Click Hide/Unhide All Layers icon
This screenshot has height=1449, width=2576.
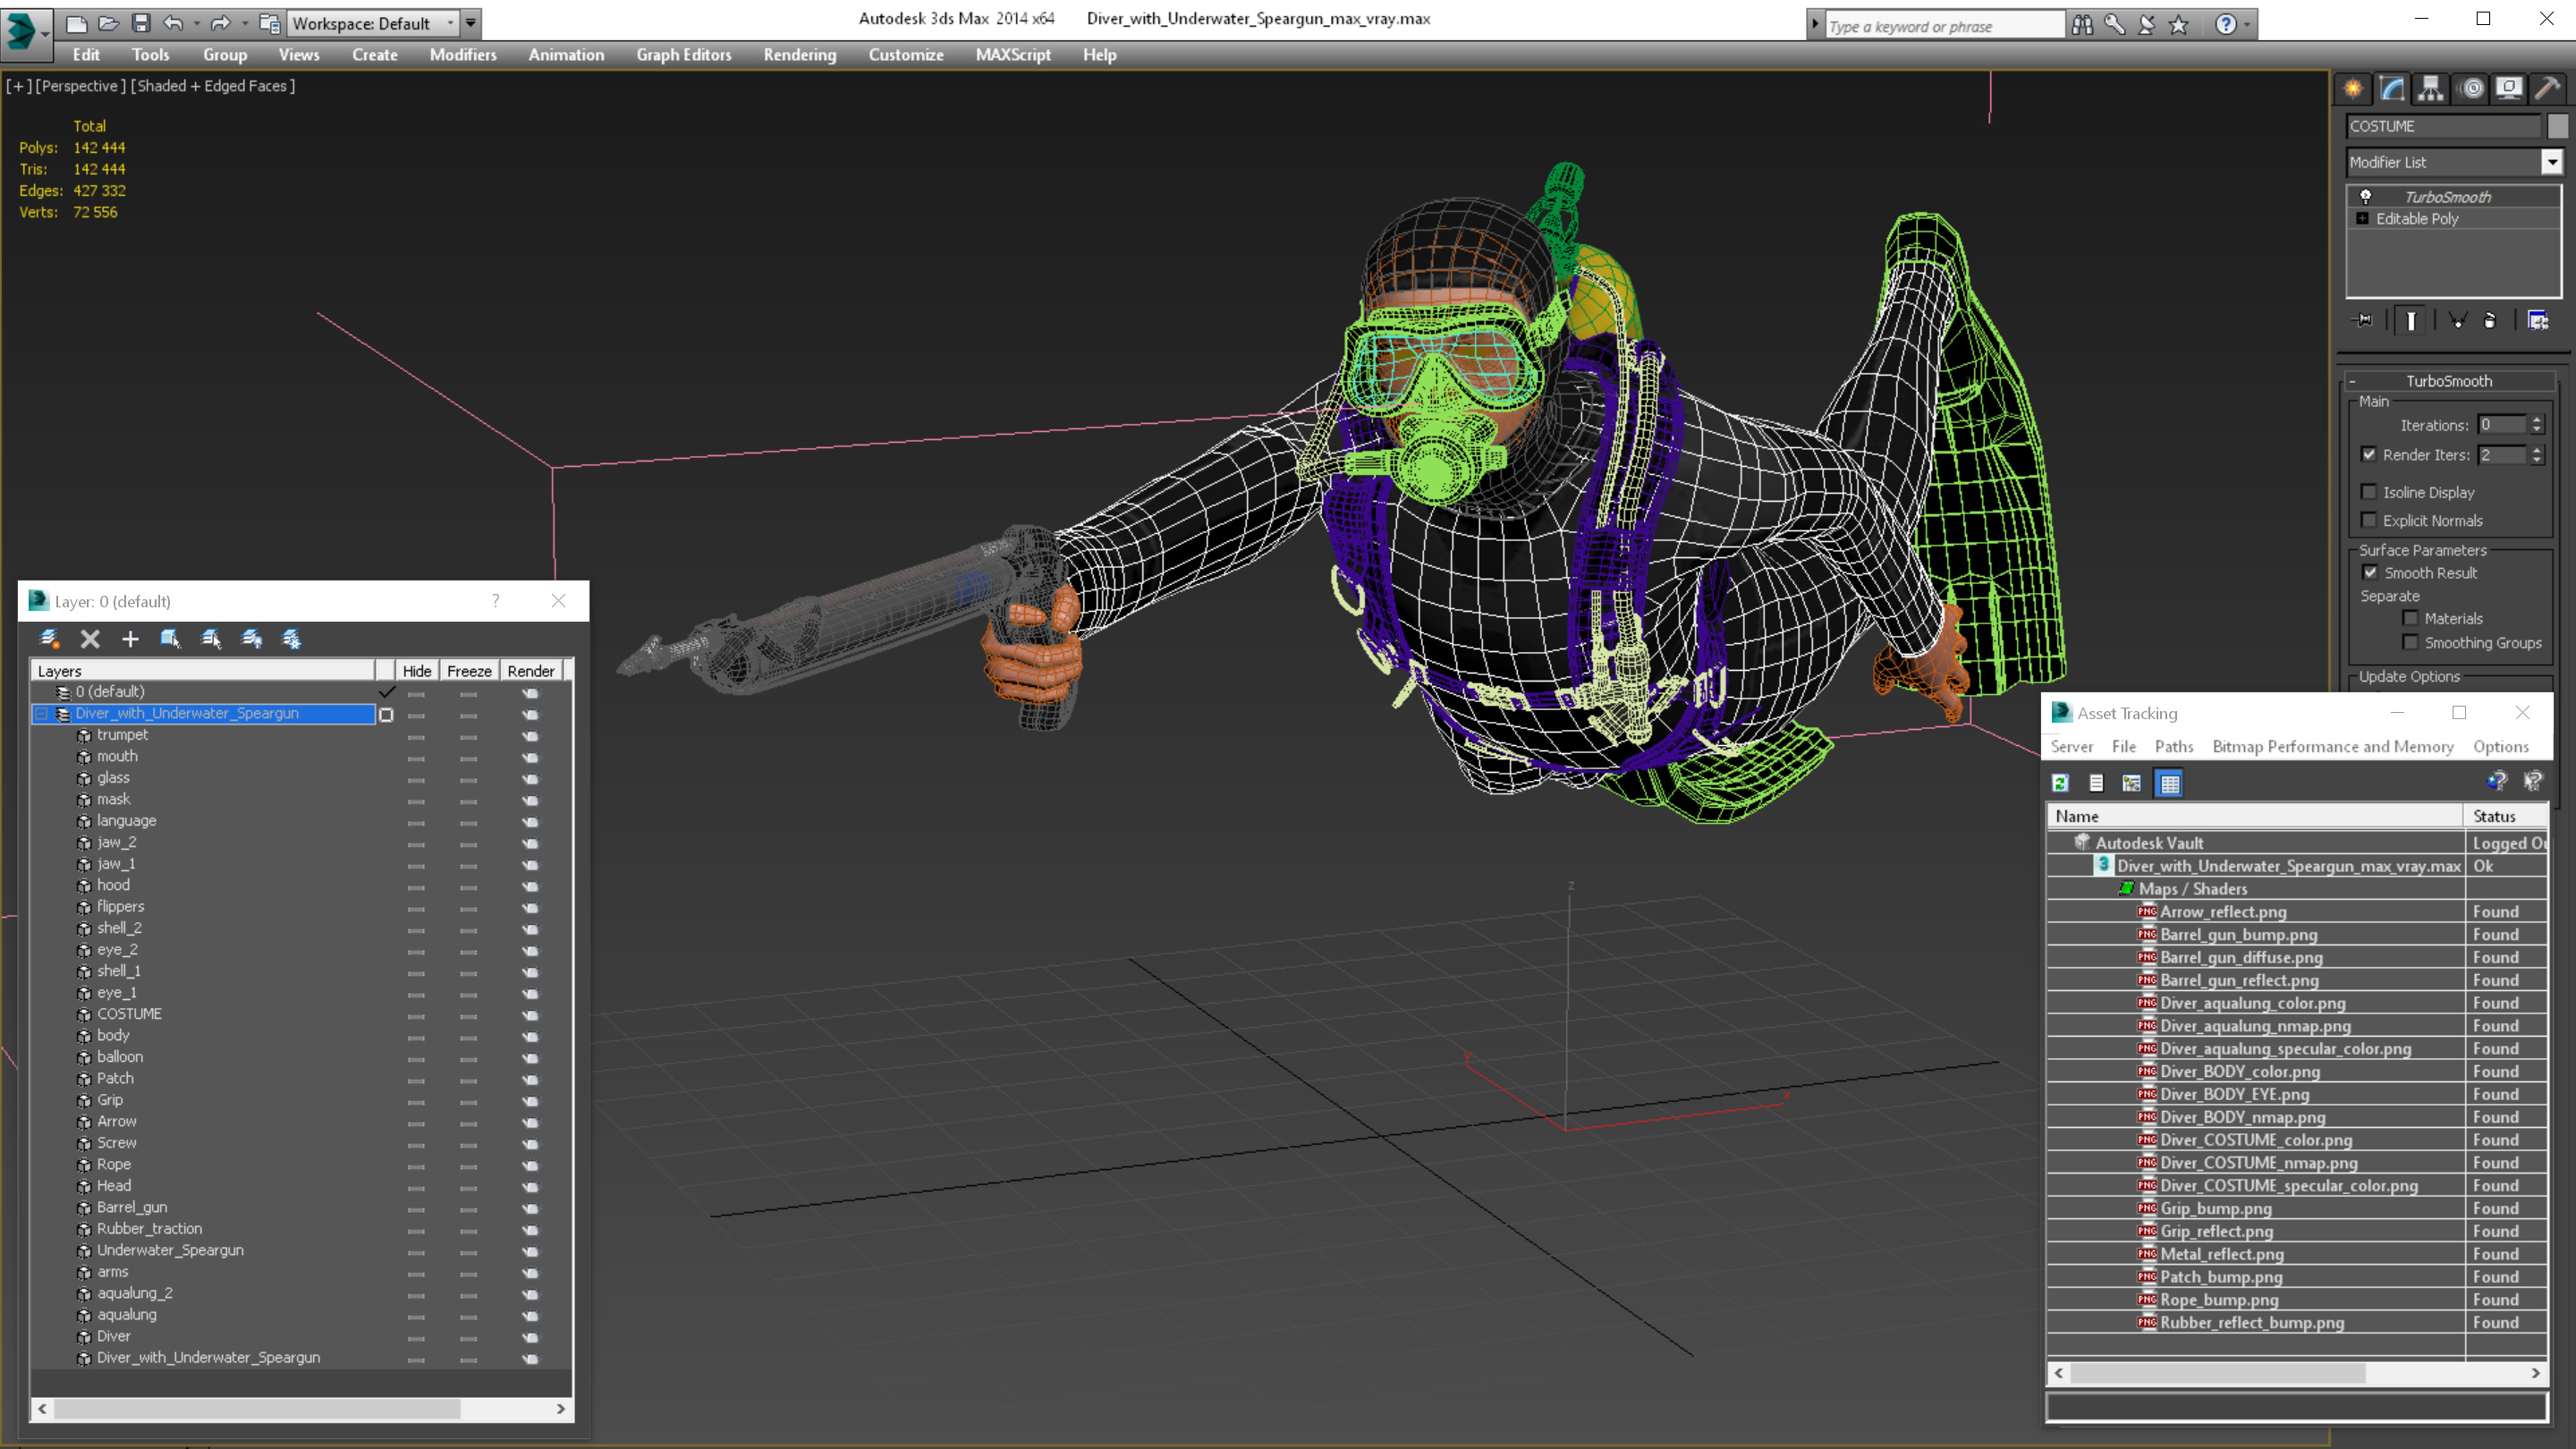(x=252, y=639)
